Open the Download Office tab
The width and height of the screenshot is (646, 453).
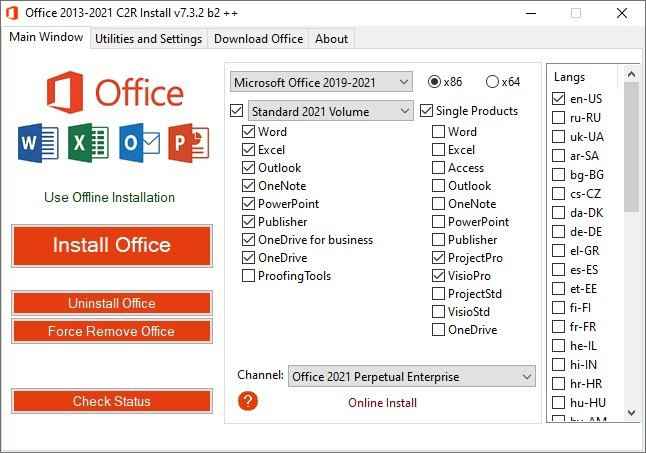258,38
